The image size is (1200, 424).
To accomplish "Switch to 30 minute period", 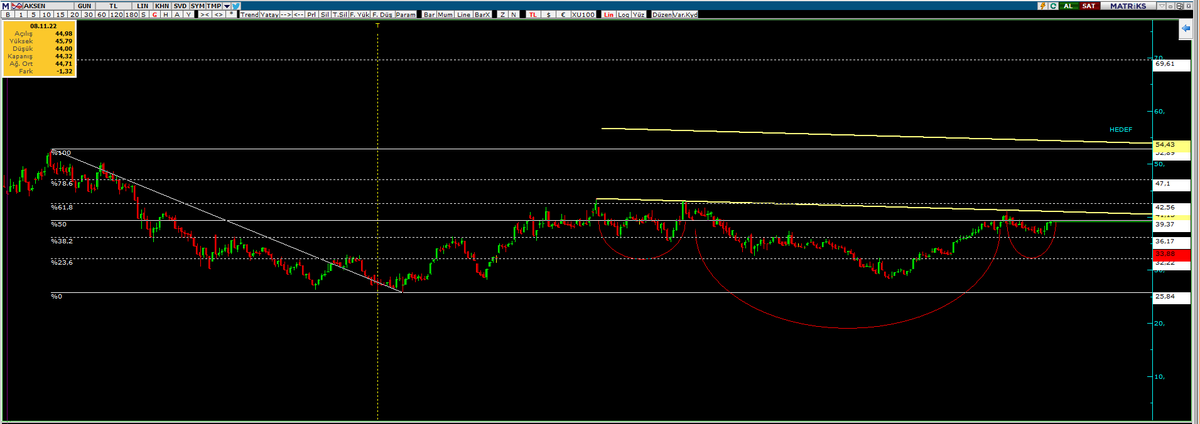I will coord(88,15).
